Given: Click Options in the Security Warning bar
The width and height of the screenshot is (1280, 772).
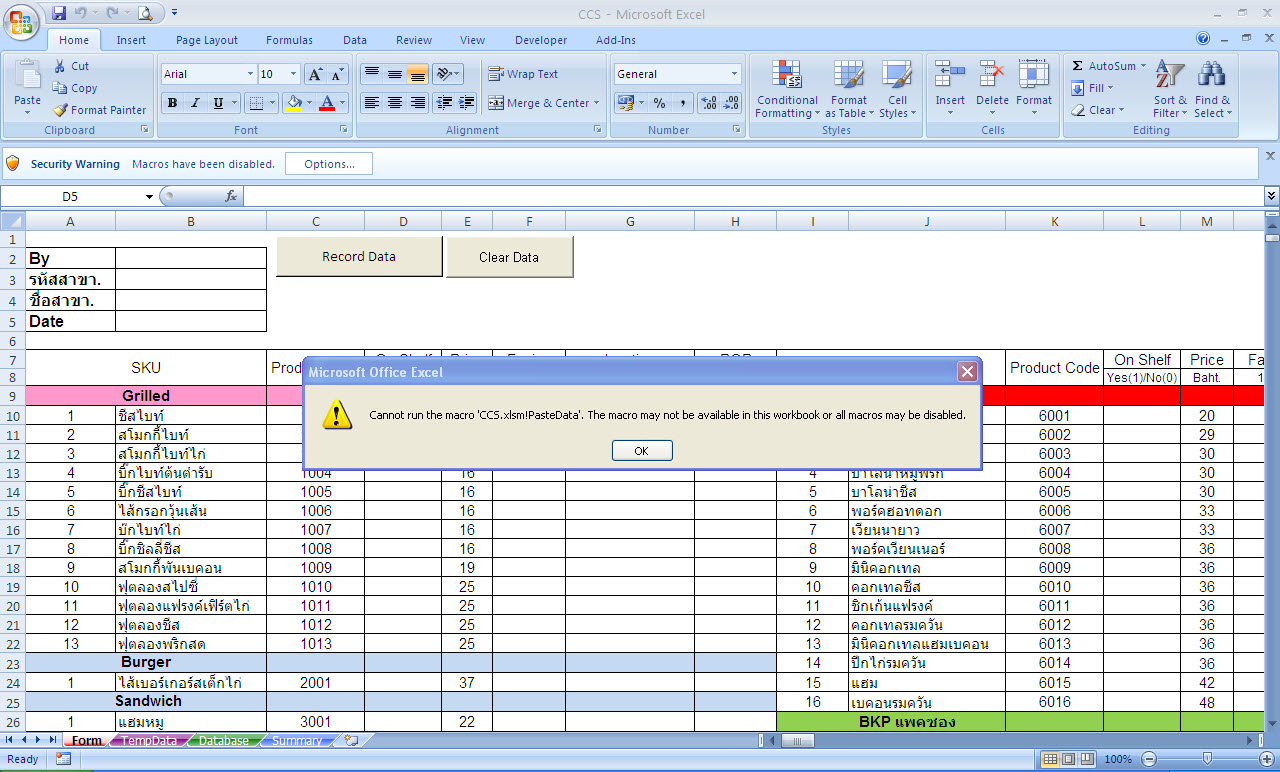Looking at the screenshot, I should click(x=329, y=164).
